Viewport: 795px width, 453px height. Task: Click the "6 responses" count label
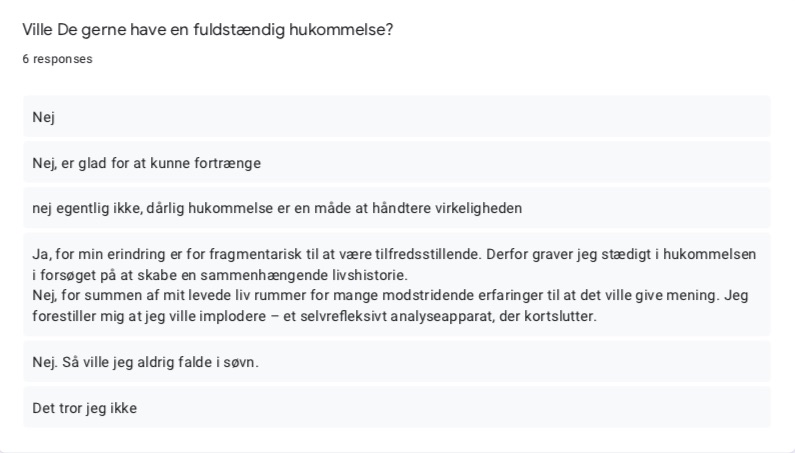click(57, 59)
